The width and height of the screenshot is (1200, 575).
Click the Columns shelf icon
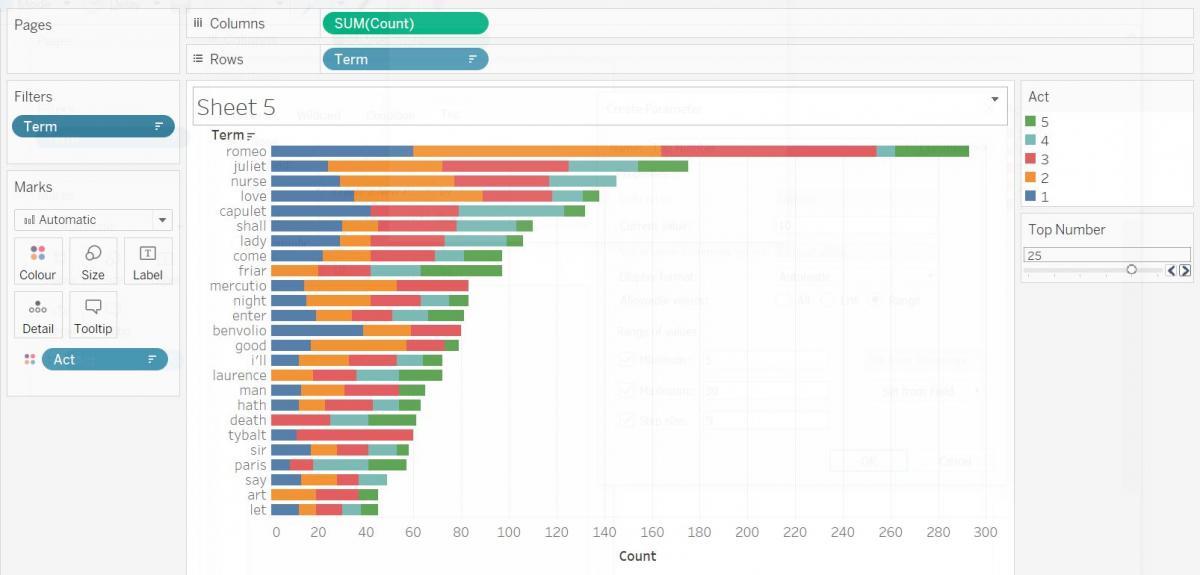[x=198, y=23]
